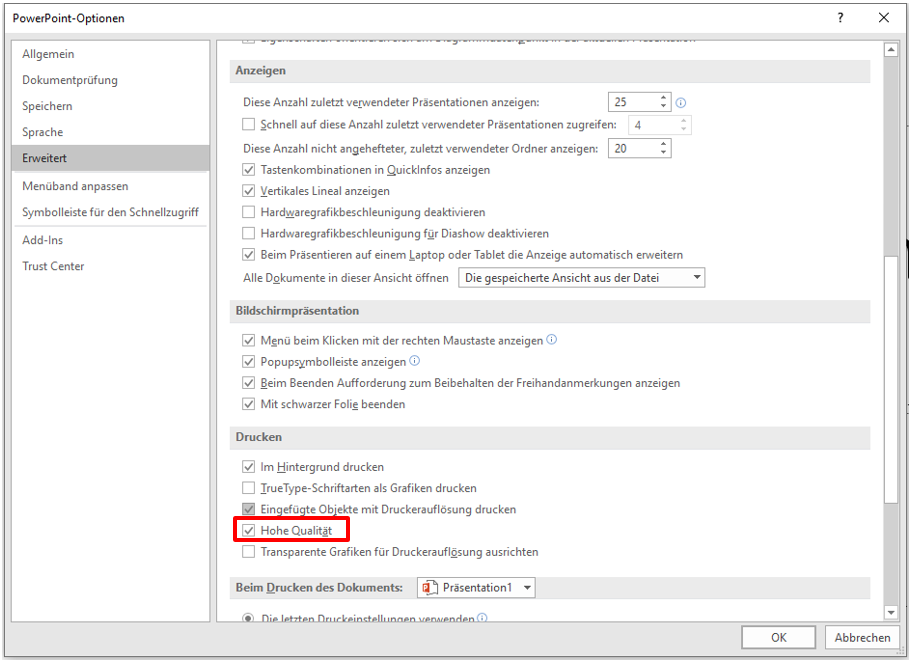
Task: Check Hardwaregrafikbeschleunigung deaktivieren
Action: pyautogui.click(x=248, y=212)
